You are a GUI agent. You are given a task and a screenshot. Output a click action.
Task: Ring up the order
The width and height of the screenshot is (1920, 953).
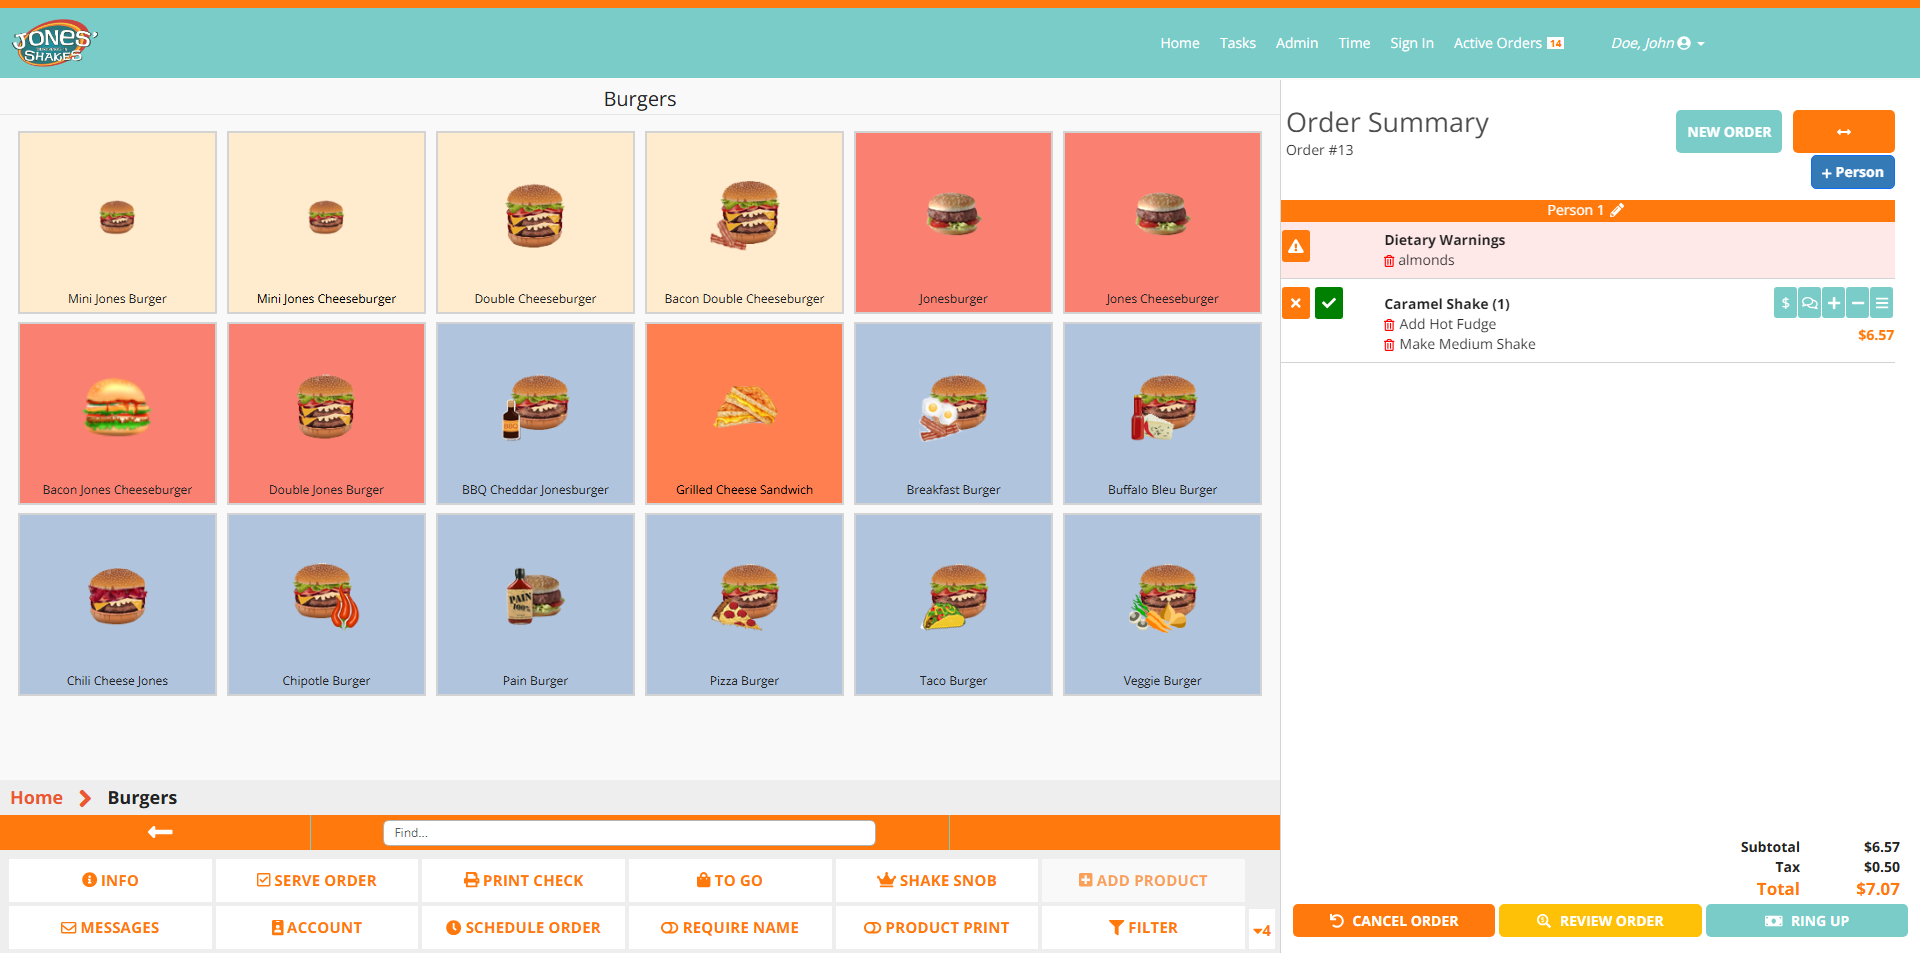click(1806, 921)
